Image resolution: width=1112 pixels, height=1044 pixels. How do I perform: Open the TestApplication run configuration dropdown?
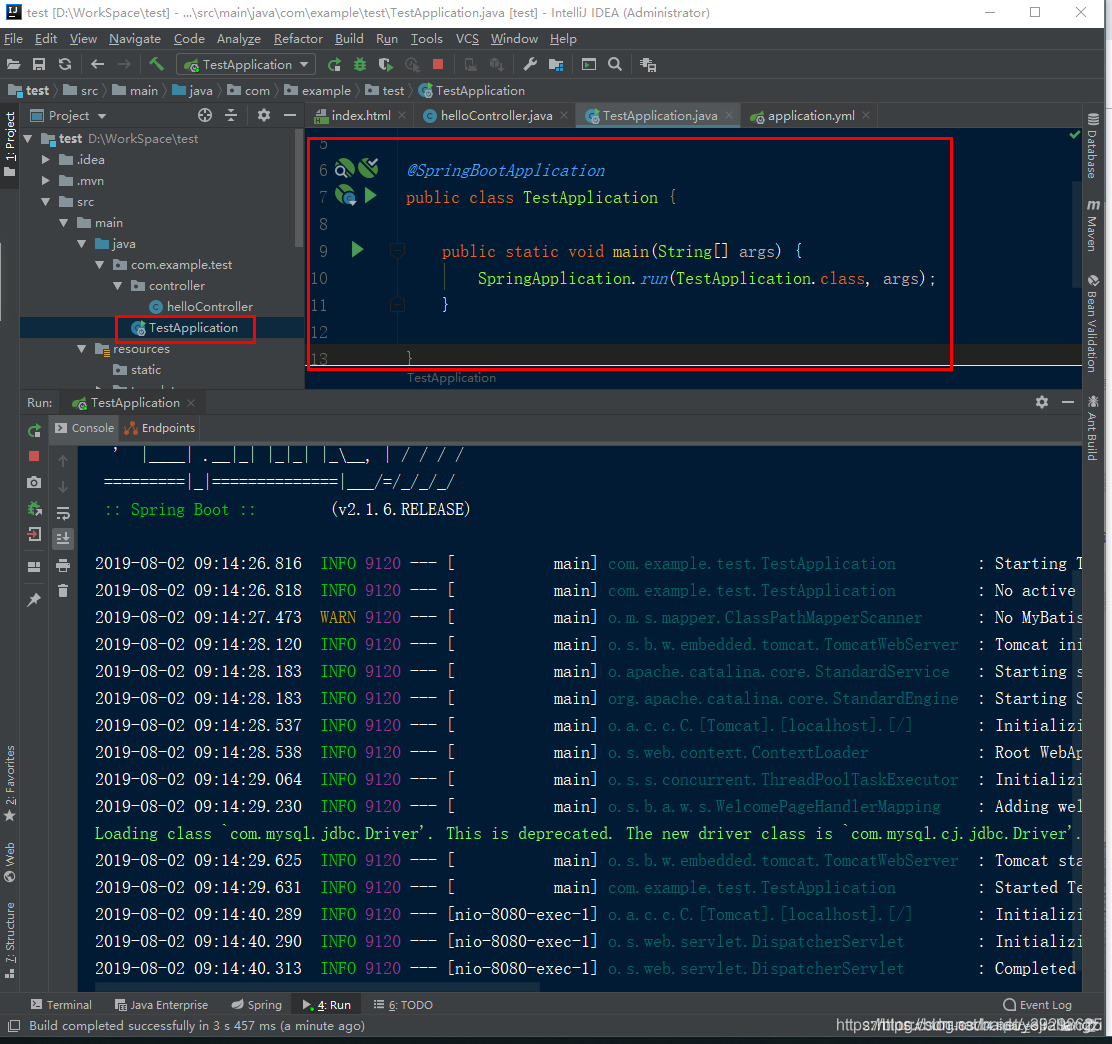[246, 64]
